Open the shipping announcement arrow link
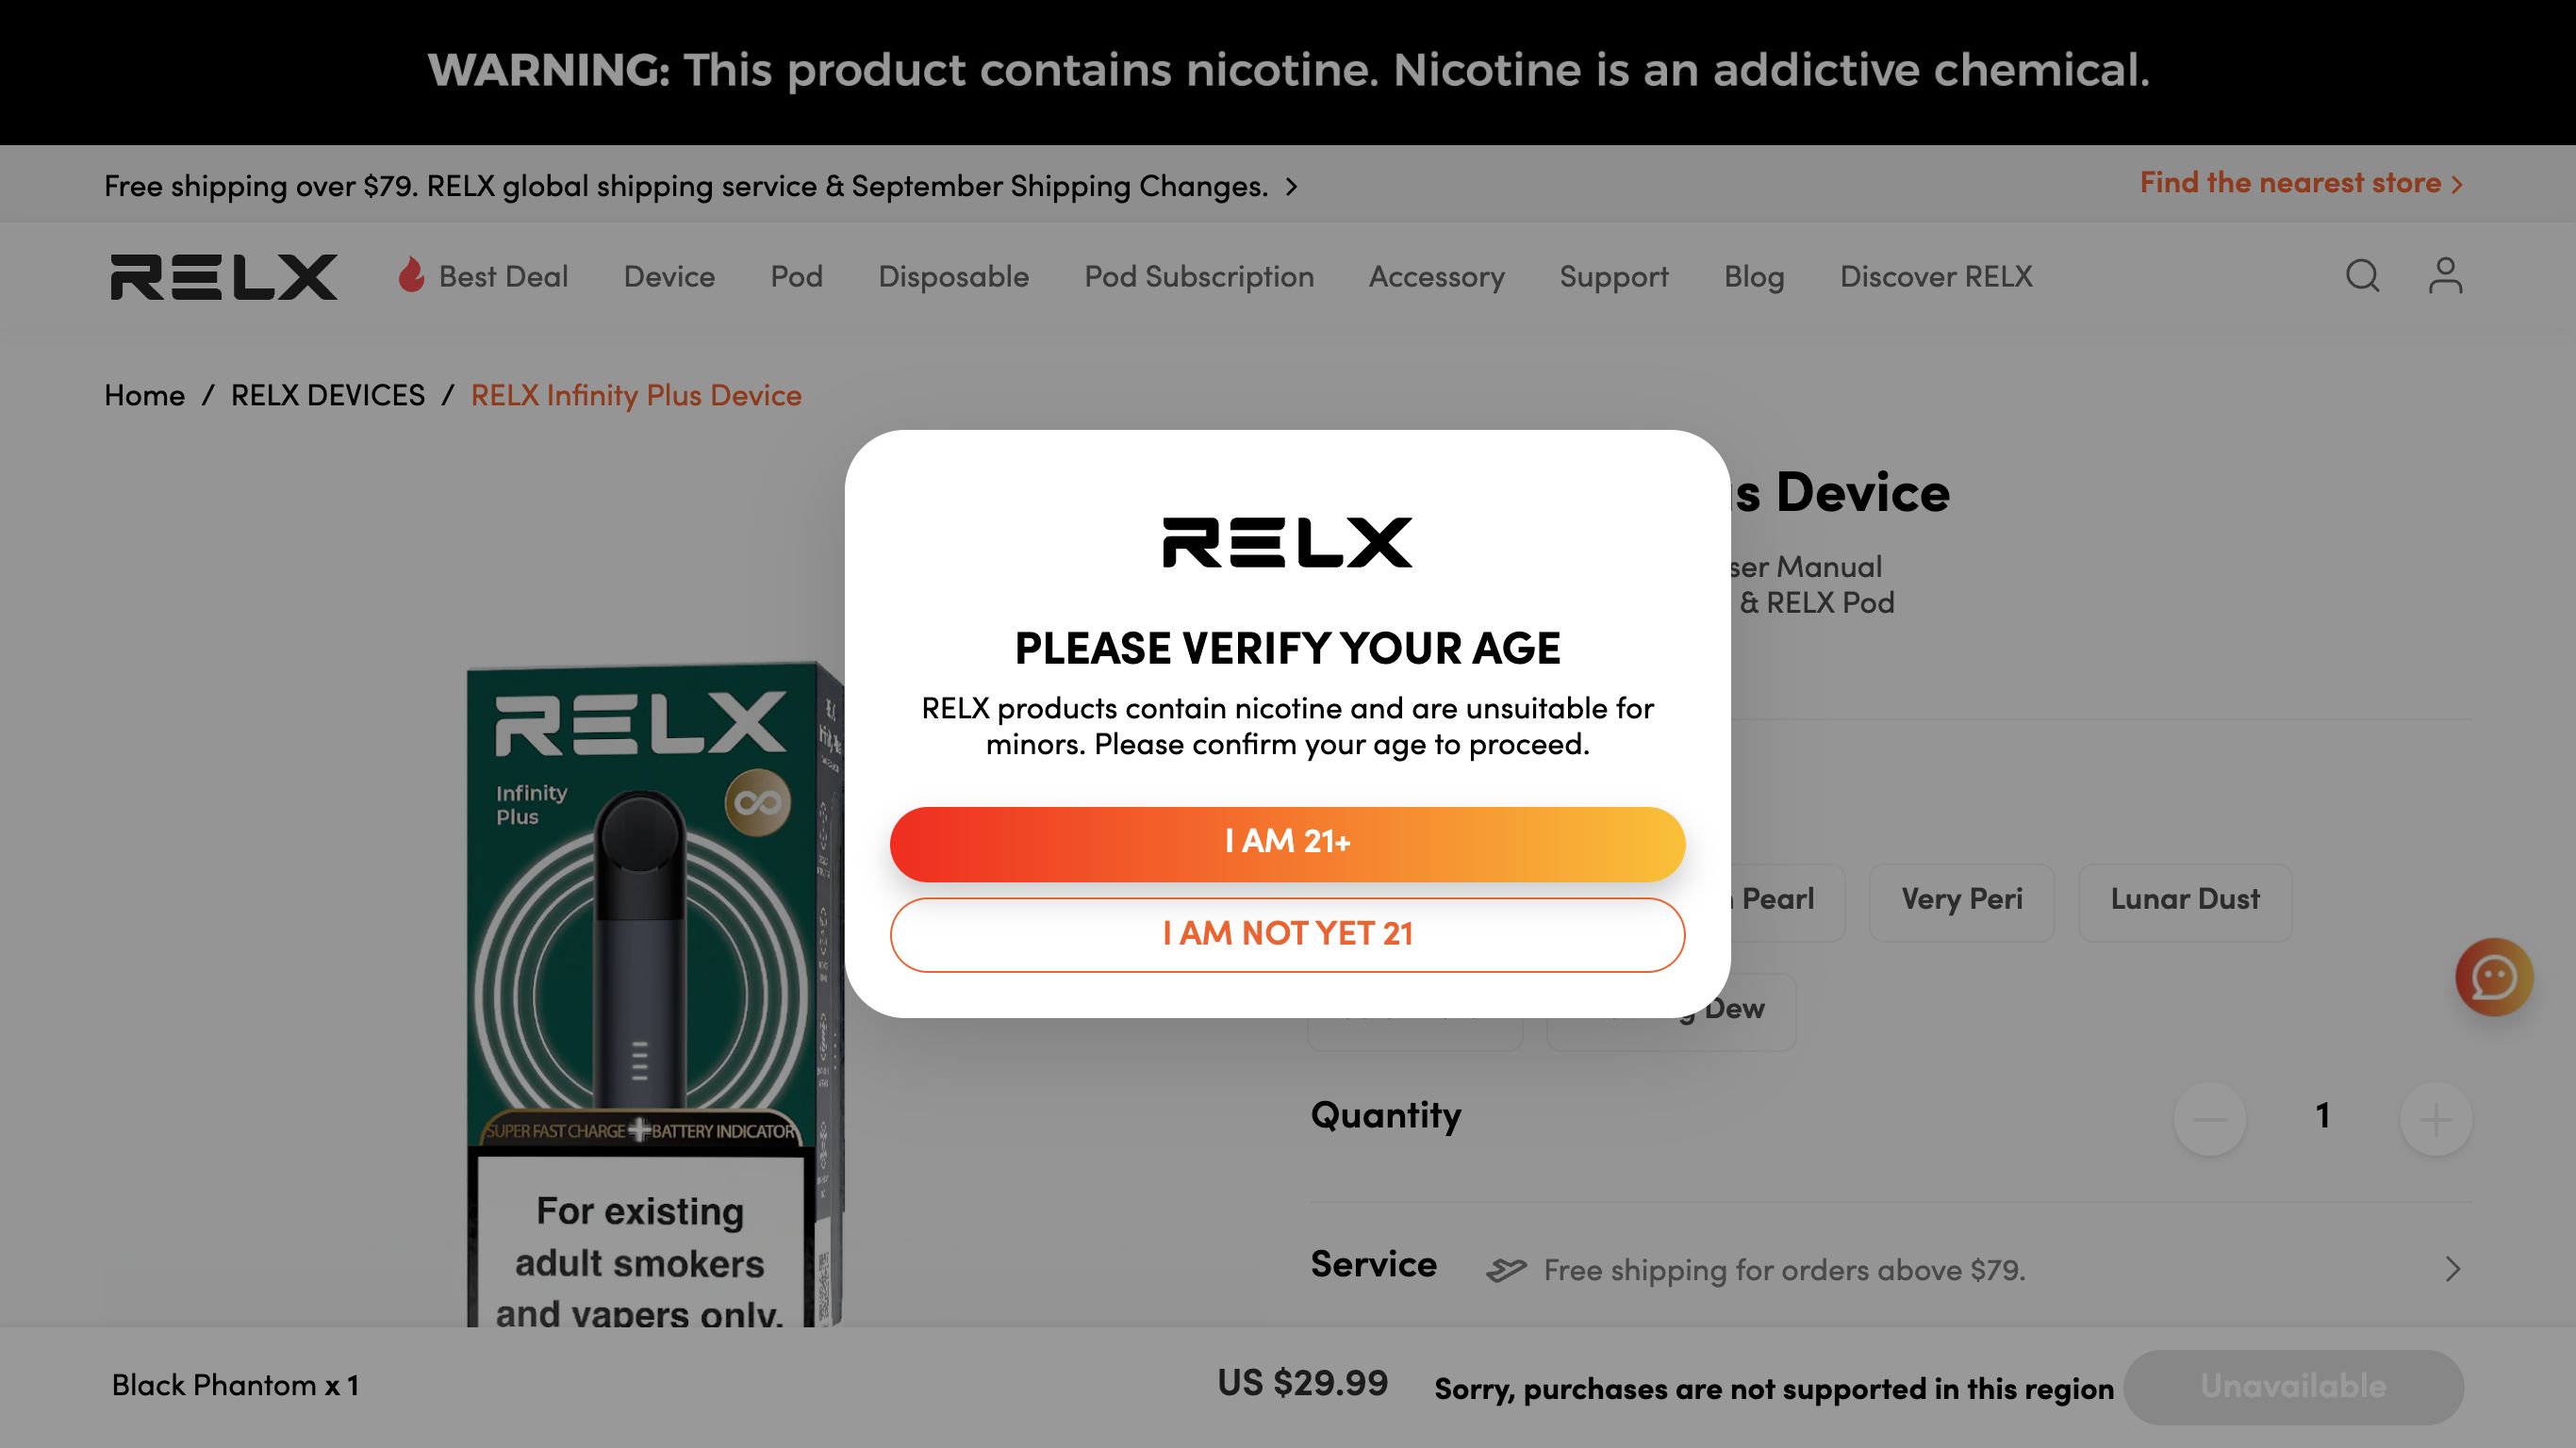This screenshot has width=2576, height=1448. (x=1290, y=186)
